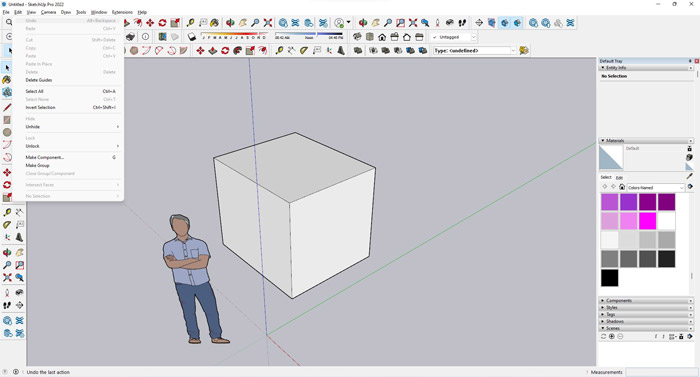Toggle Display Section Cuts button
Image resolution: width=700 pixels, height=377 pixels.
point(504,23)
